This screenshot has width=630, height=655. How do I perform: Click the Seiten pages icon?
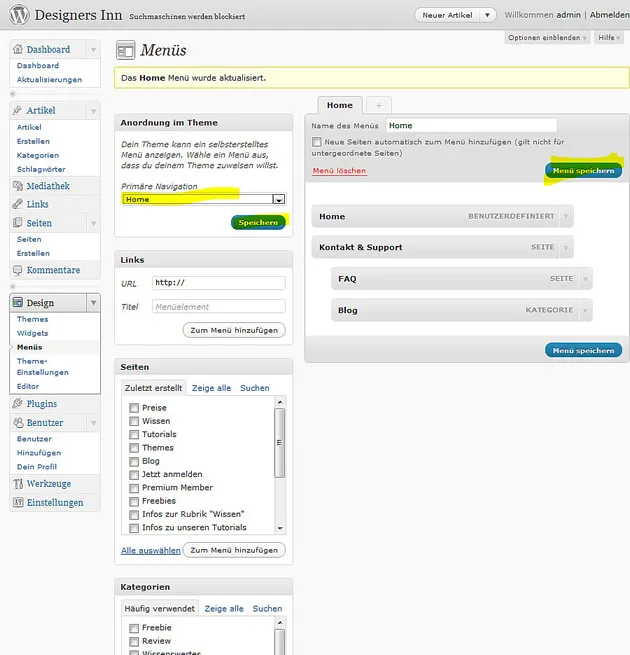(x=18, y=223)
